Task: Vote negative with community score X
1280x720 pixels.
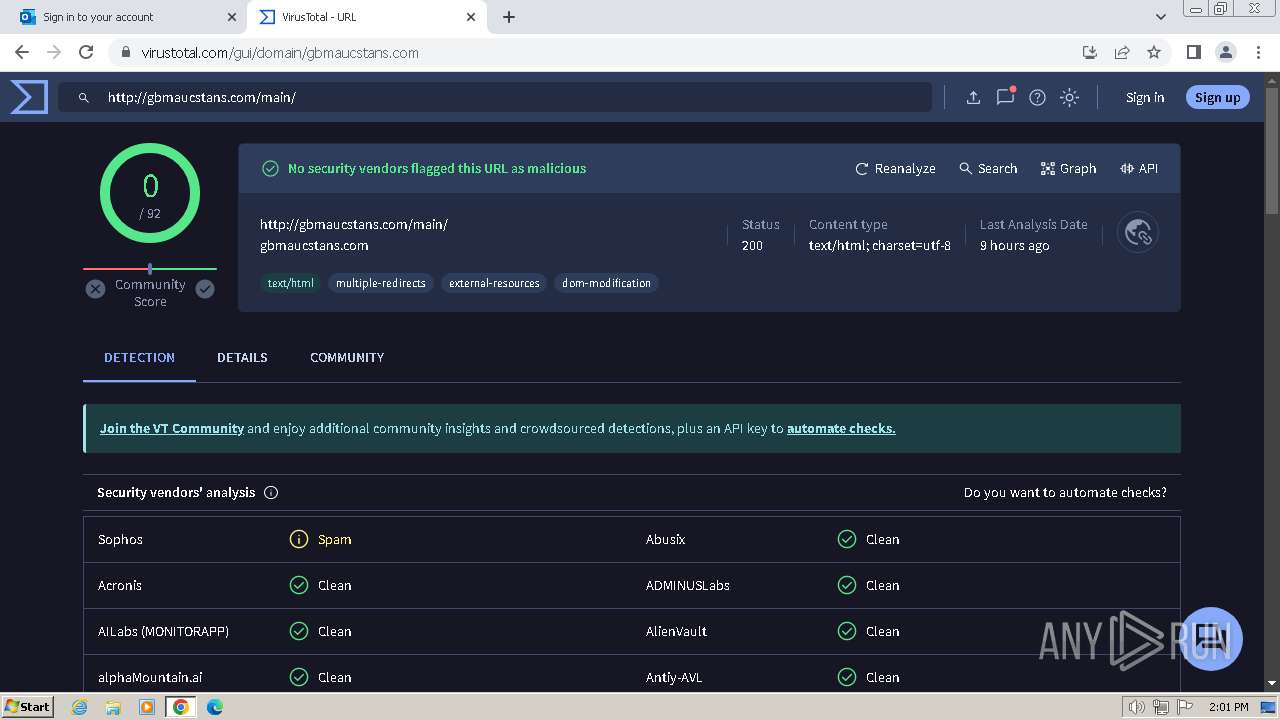Action: click(x=95, y=289)
